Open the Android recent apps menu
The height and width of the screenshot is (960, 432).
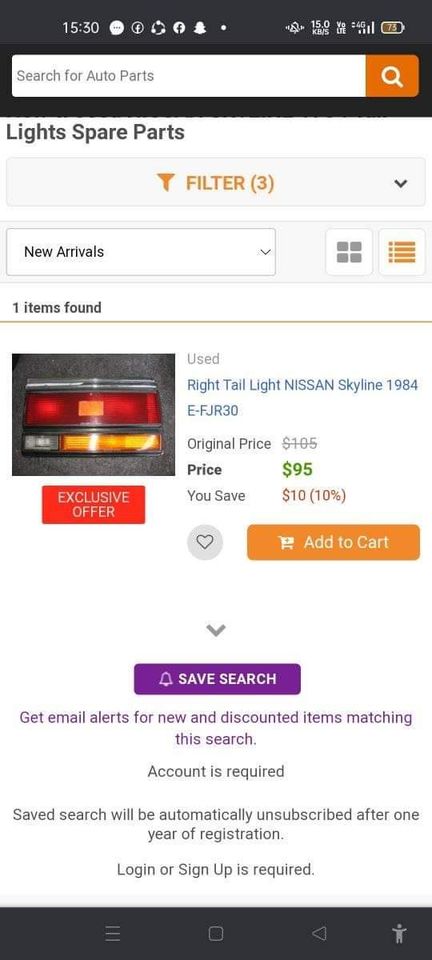tap(113, 934)
